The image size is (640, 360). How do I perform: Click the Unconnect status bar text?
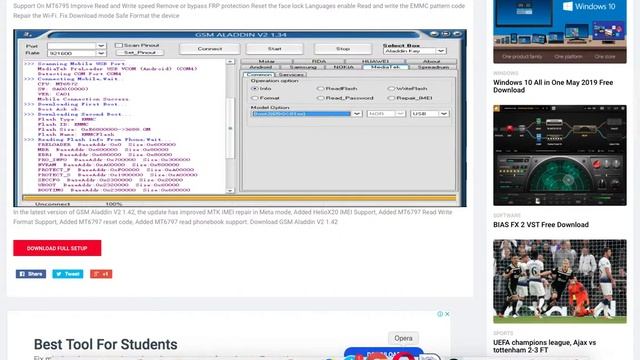[52, 204]
